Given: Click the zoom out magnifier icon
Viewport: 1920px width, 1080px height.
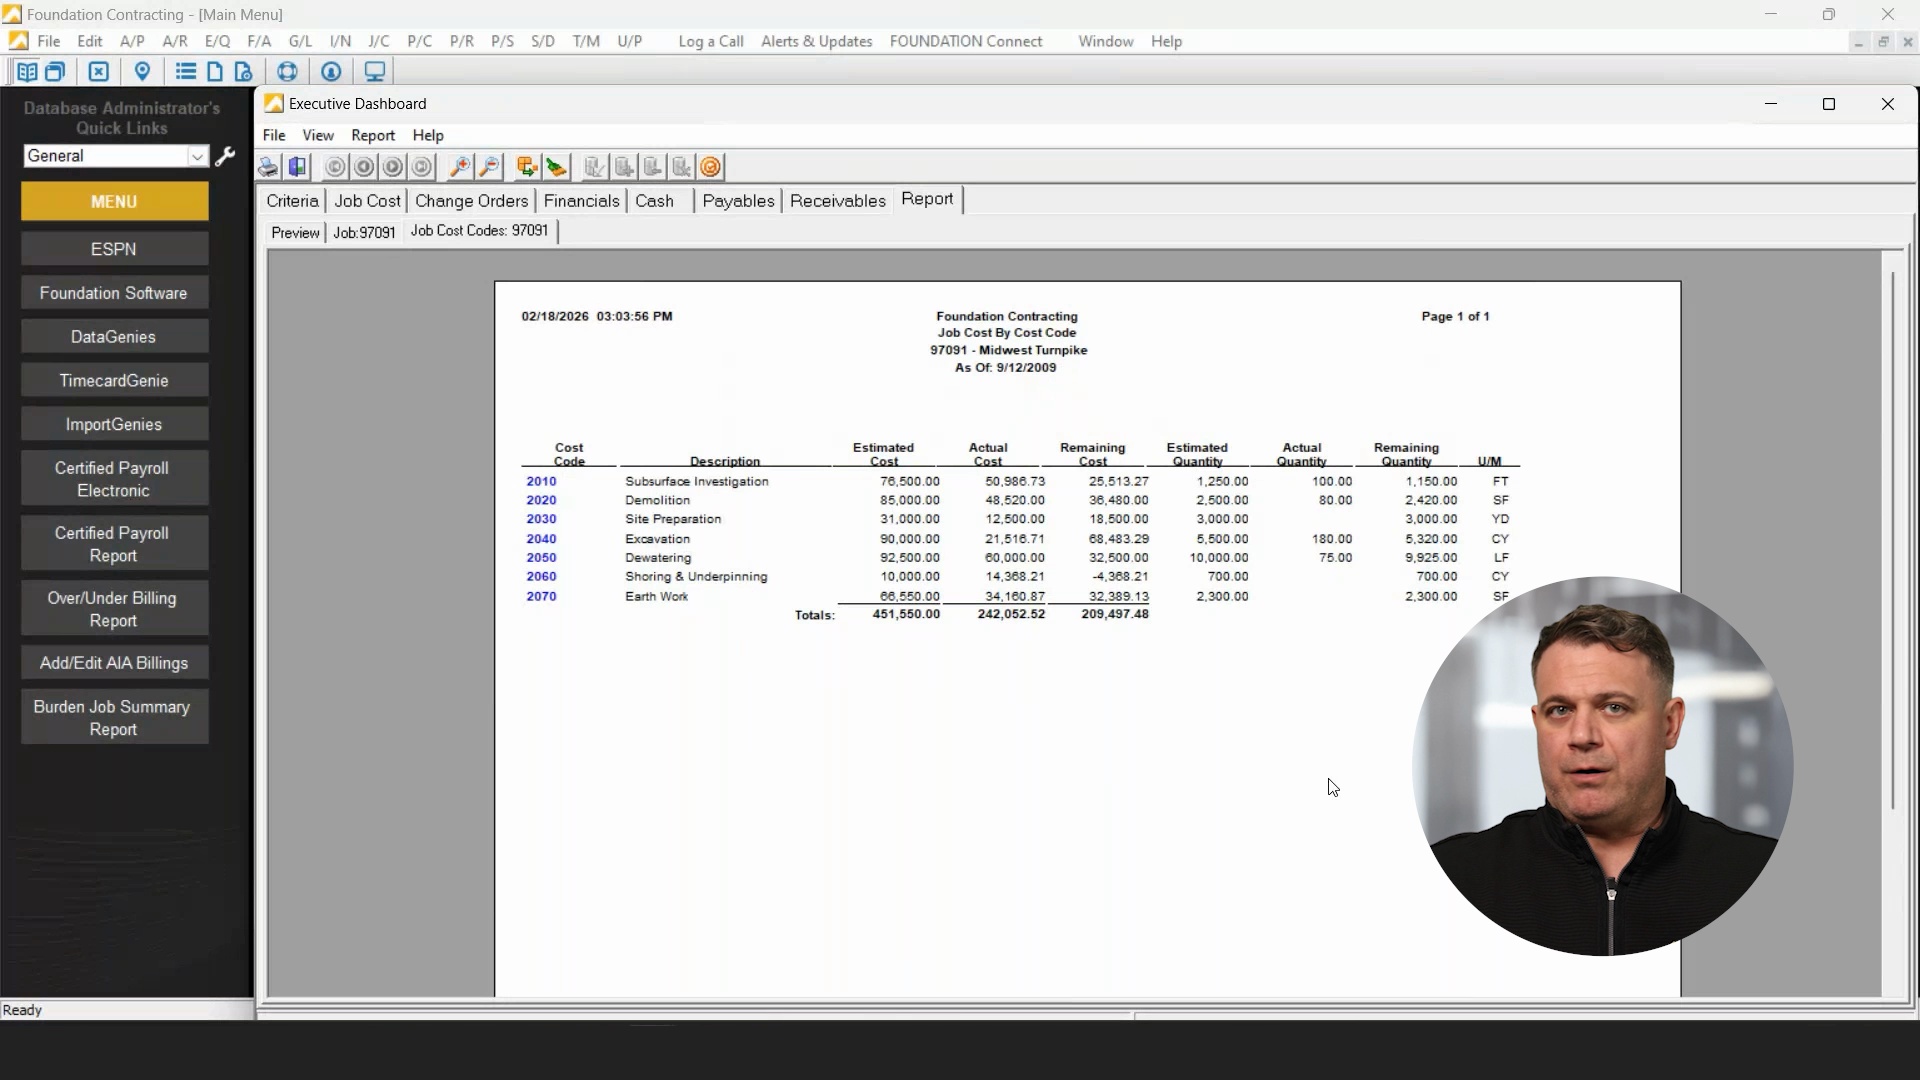Looking at the screenshot, I should (490, 167).
